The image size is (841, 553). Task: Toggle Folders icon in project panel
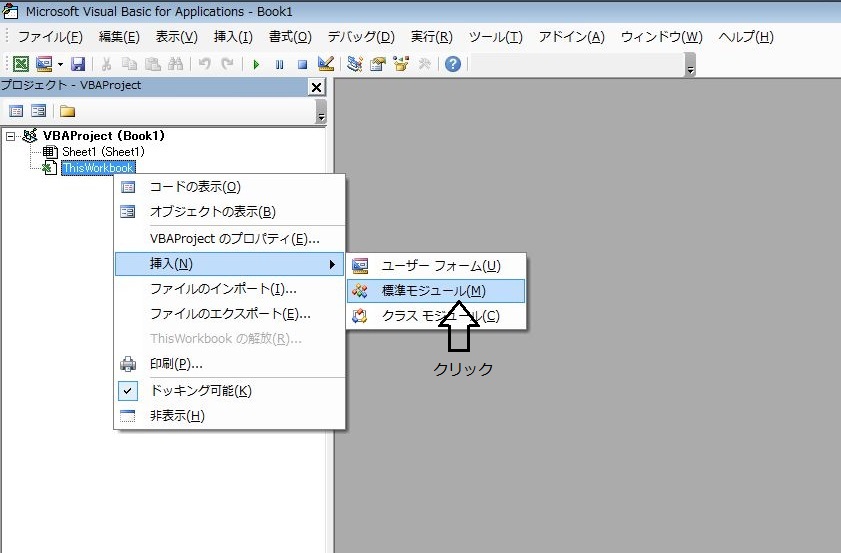tap(67, 111)
